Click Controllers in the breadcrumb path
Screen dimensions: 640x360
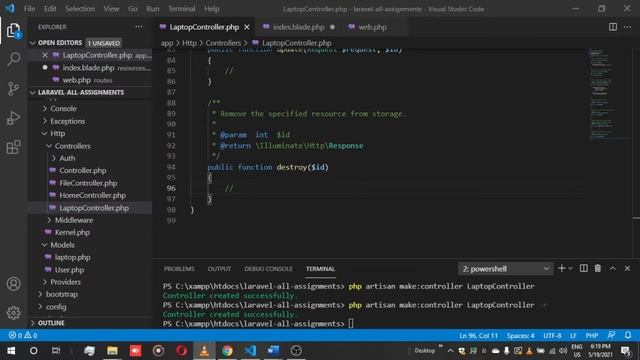click(223, 43)
